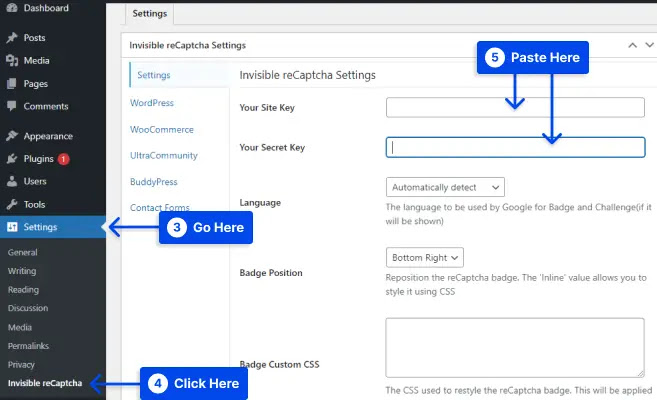Click the Tools wrench icon
Screen dimensions: 657x400
[x=12, y=204]
